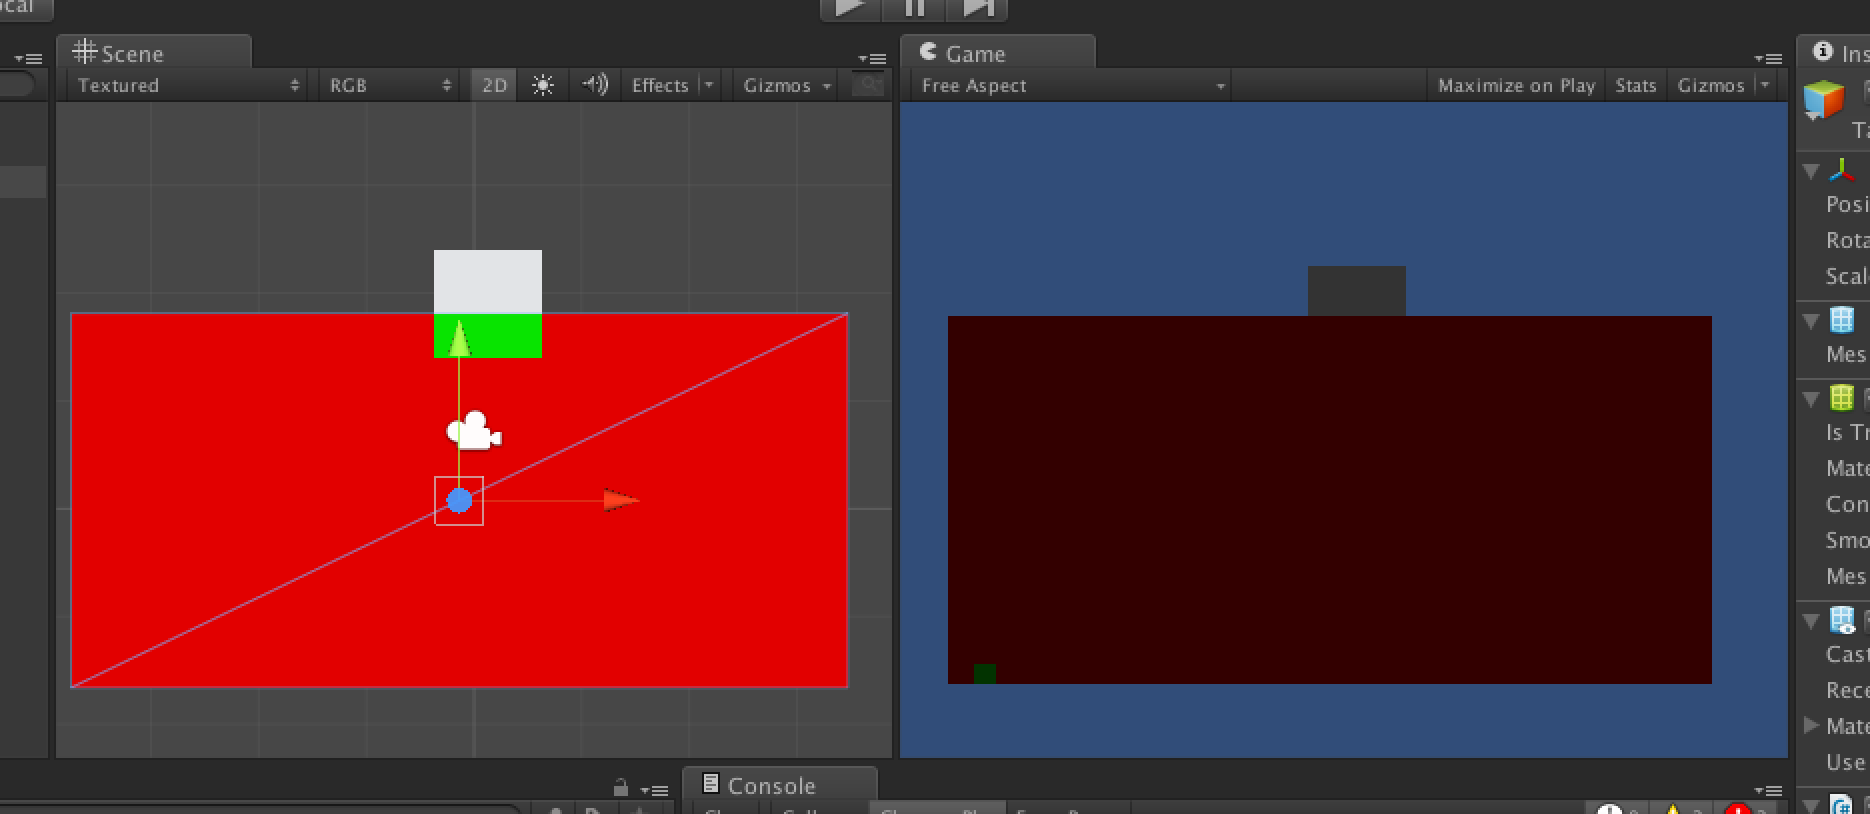Open the Textured draw mode dropdown

coord(187,85)
